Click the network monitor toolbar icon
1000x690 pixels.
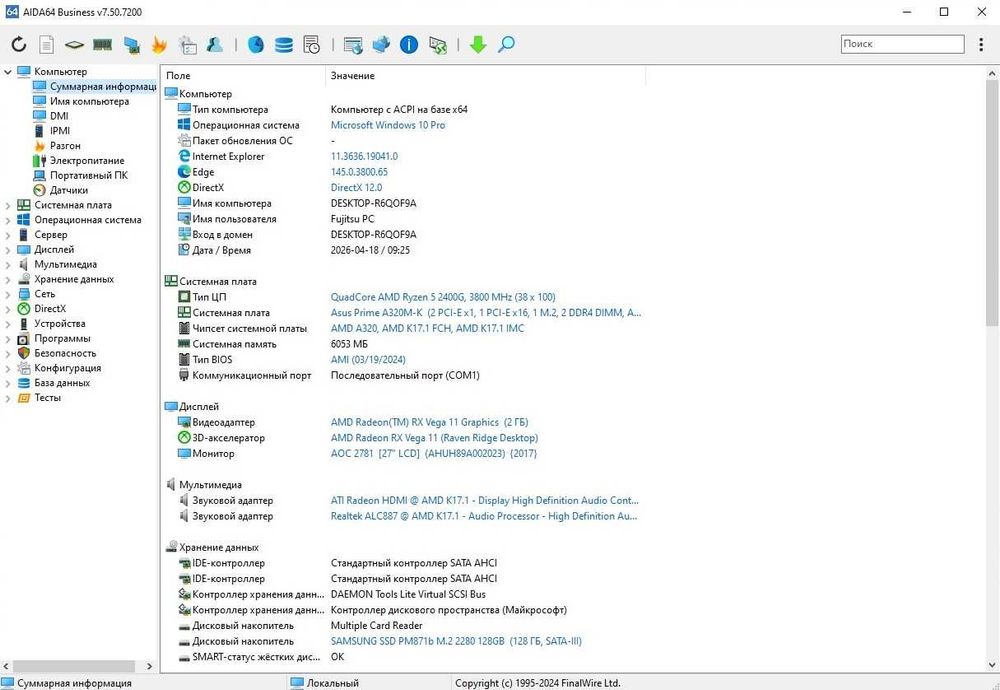(x=132, y=45)
